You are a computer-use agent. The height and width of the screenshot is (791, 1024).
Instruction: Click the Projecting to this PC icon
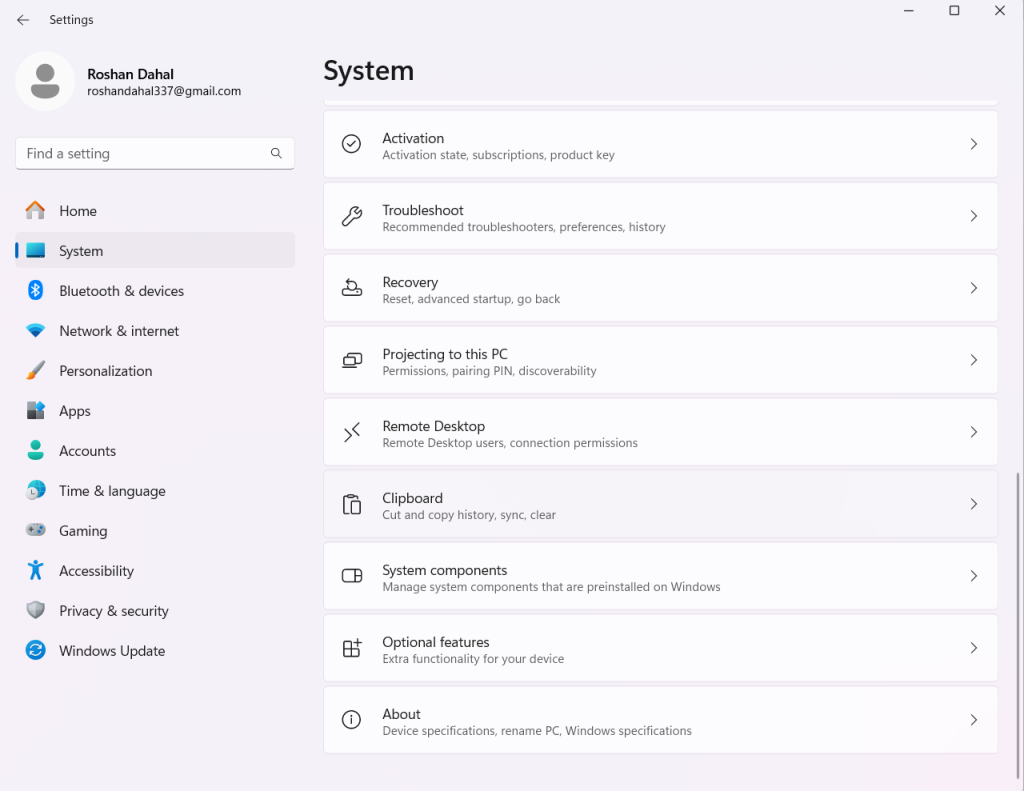(351, 360)
